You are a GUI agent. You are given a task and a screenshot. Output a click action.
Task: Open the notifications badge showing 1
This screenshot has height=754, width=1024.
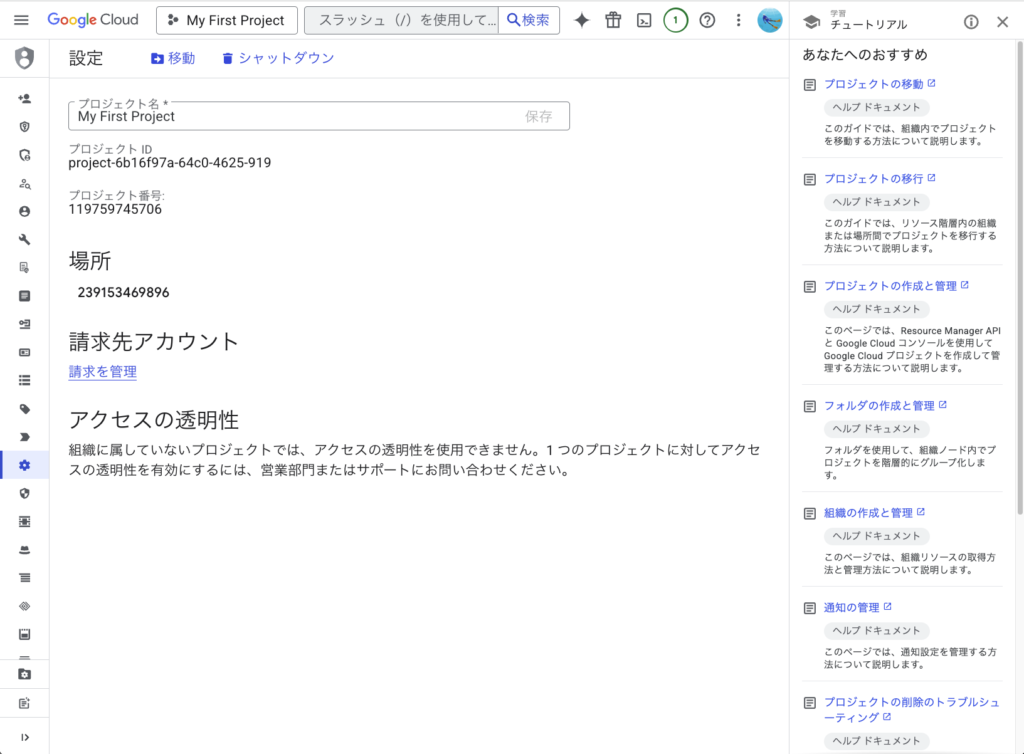click(675, 20)
